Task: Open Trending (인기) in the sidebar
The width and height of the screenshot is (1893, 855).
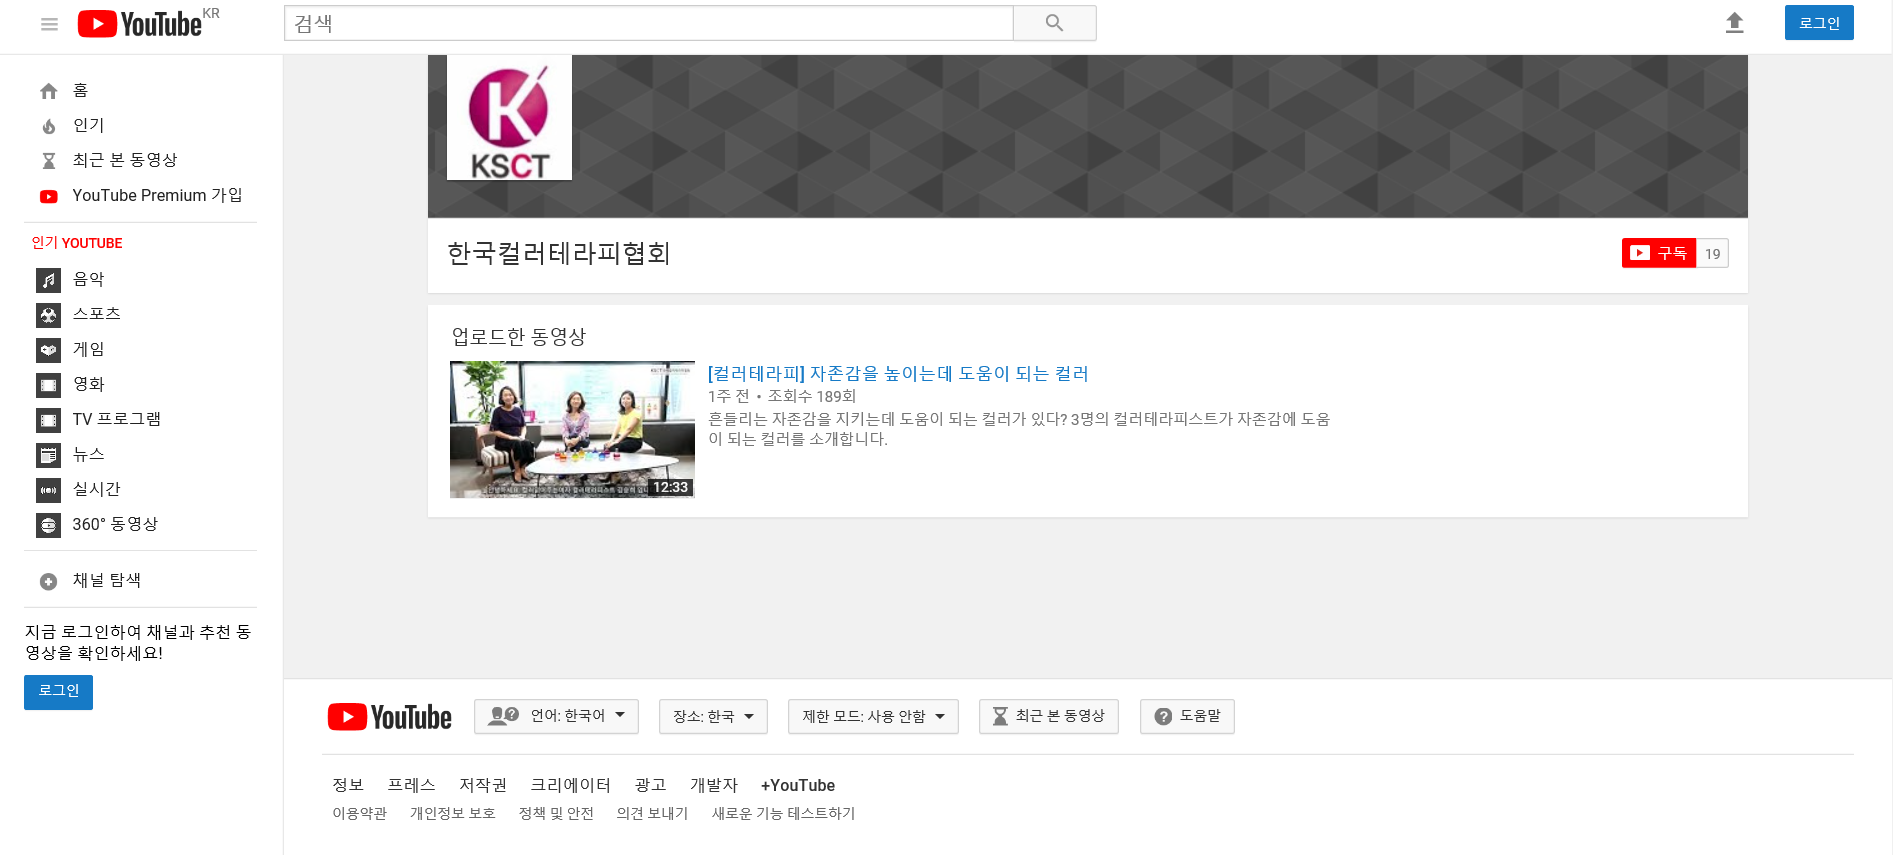Action: (88, 126)
